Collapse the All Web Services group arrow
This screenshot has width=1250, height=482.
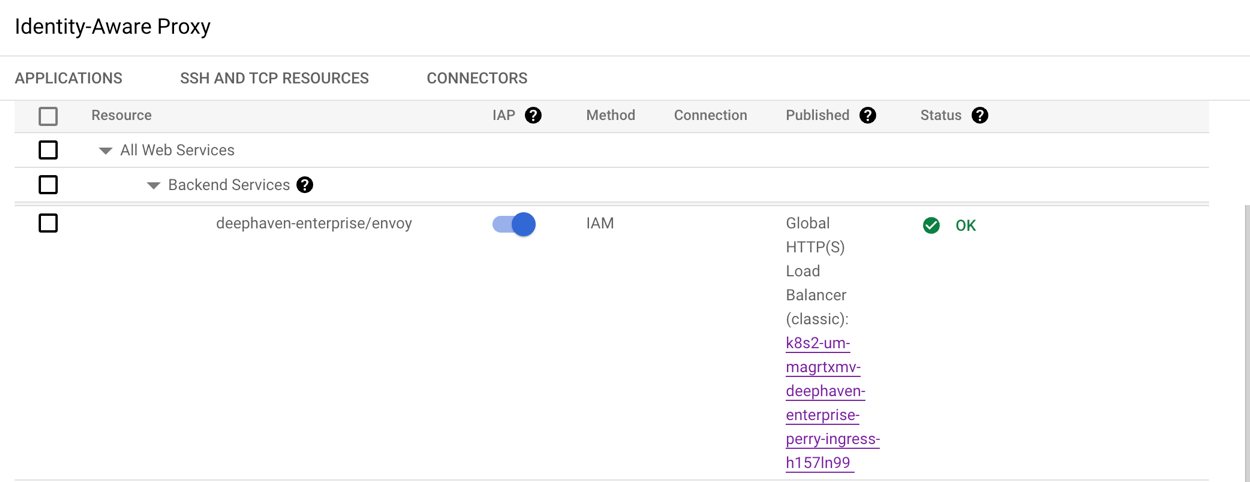click(x=105, y=151)
